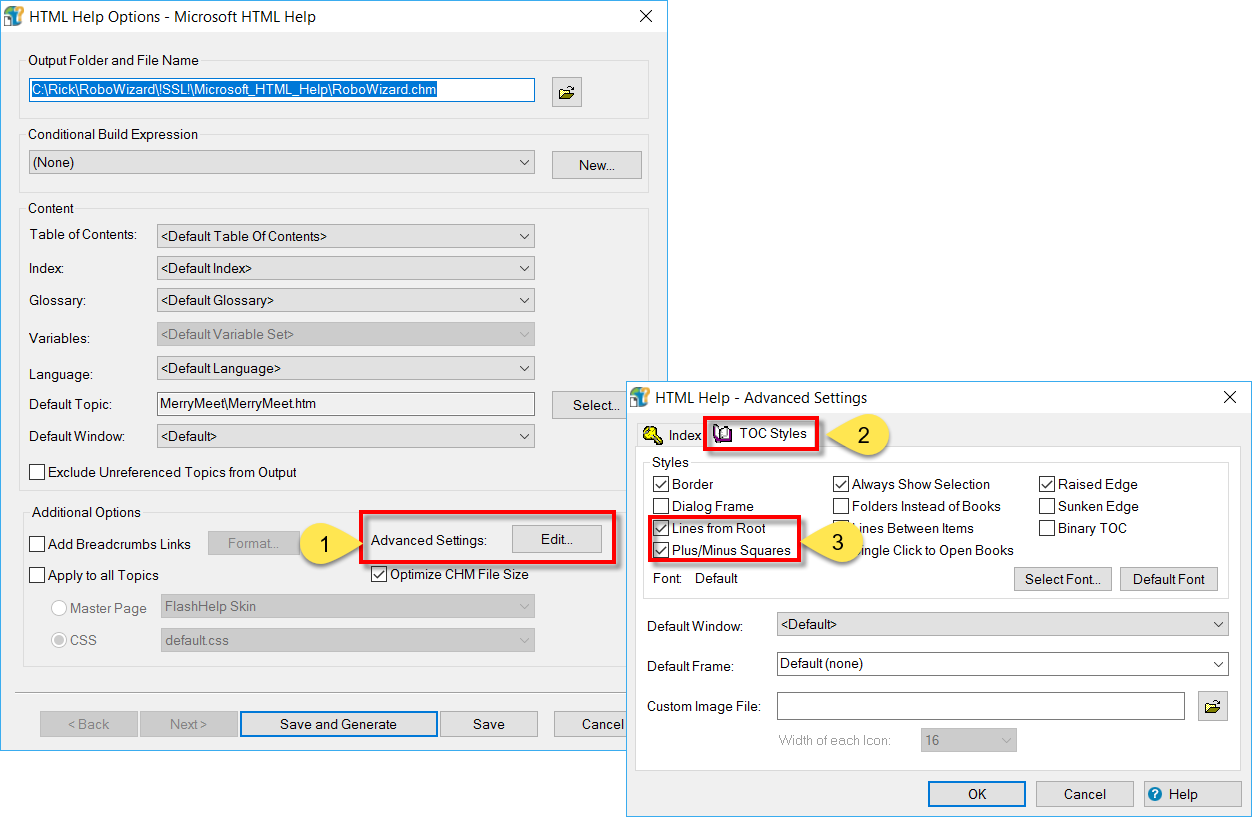The width and height of the screenshot is (1252, 817).
Task: Uncheck Lines from Root
Action: tap(660, 528)
